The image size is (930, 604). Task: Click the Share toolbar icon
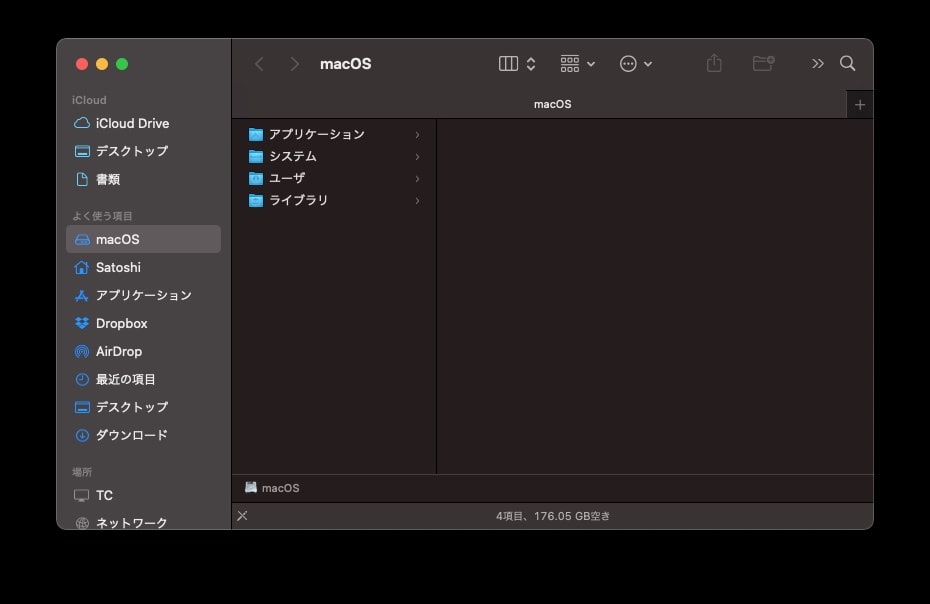714,64
